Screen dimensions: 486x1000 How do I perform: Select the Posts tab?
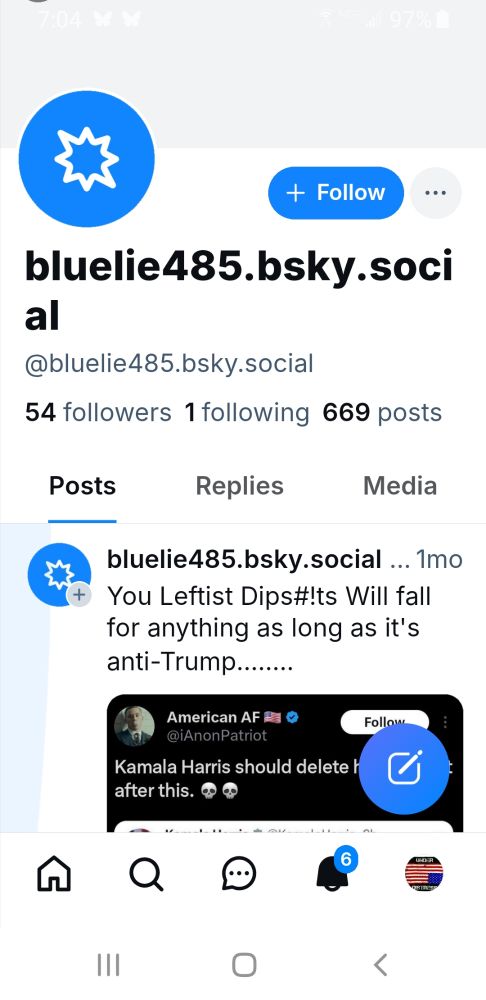tap(82, 486)
